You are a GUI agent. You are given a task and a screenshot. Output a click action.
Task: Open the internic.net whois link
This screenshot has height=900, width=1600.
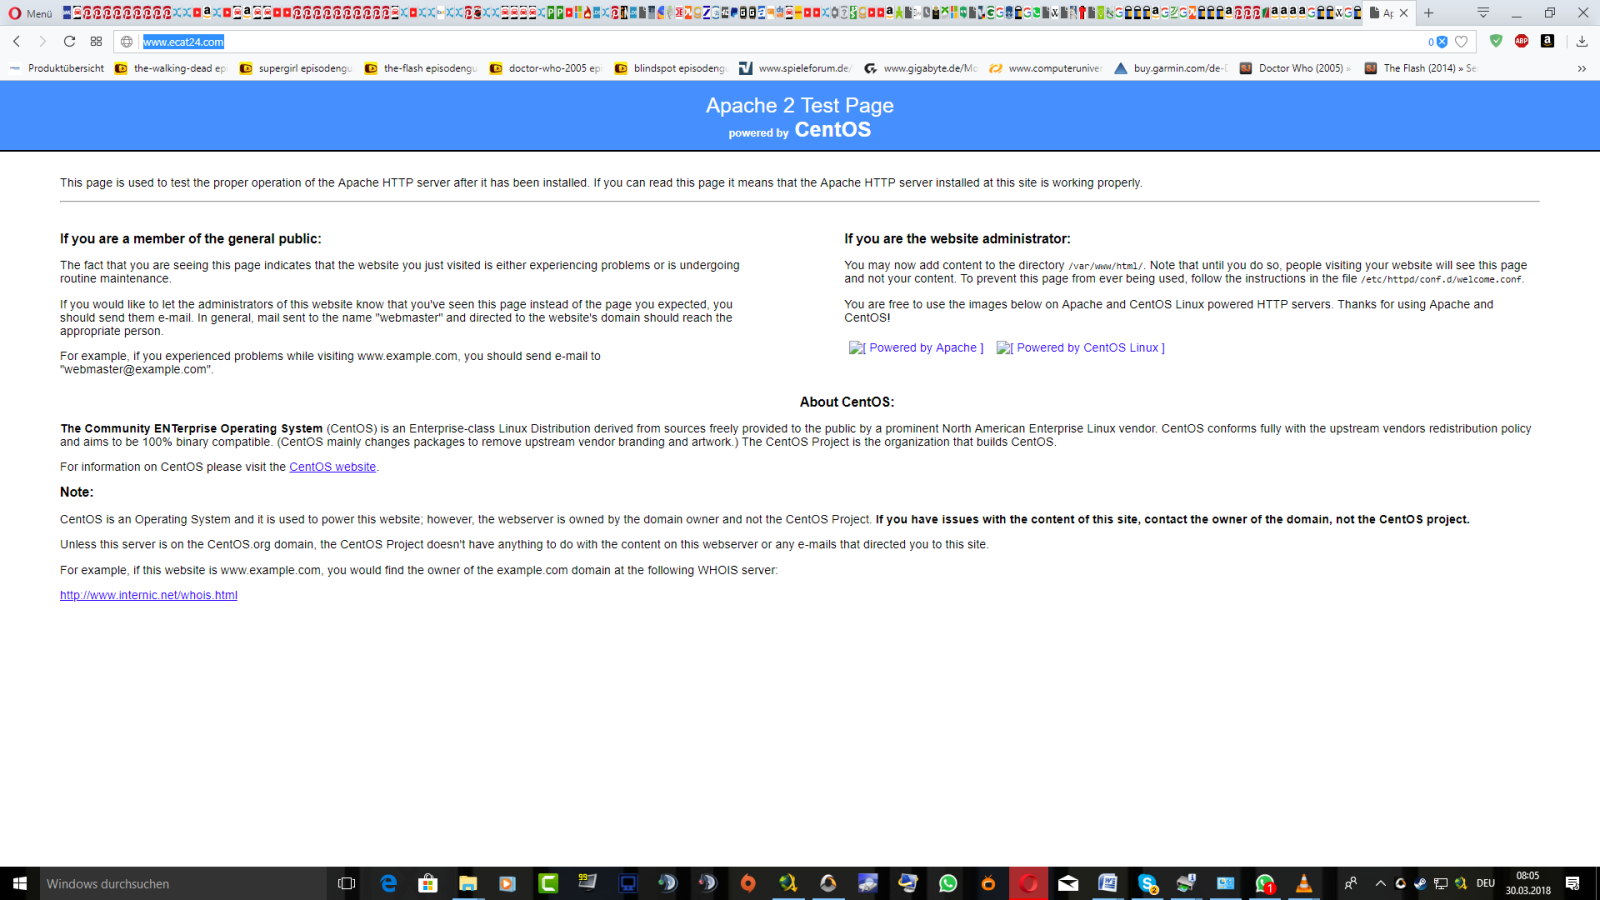149,595
